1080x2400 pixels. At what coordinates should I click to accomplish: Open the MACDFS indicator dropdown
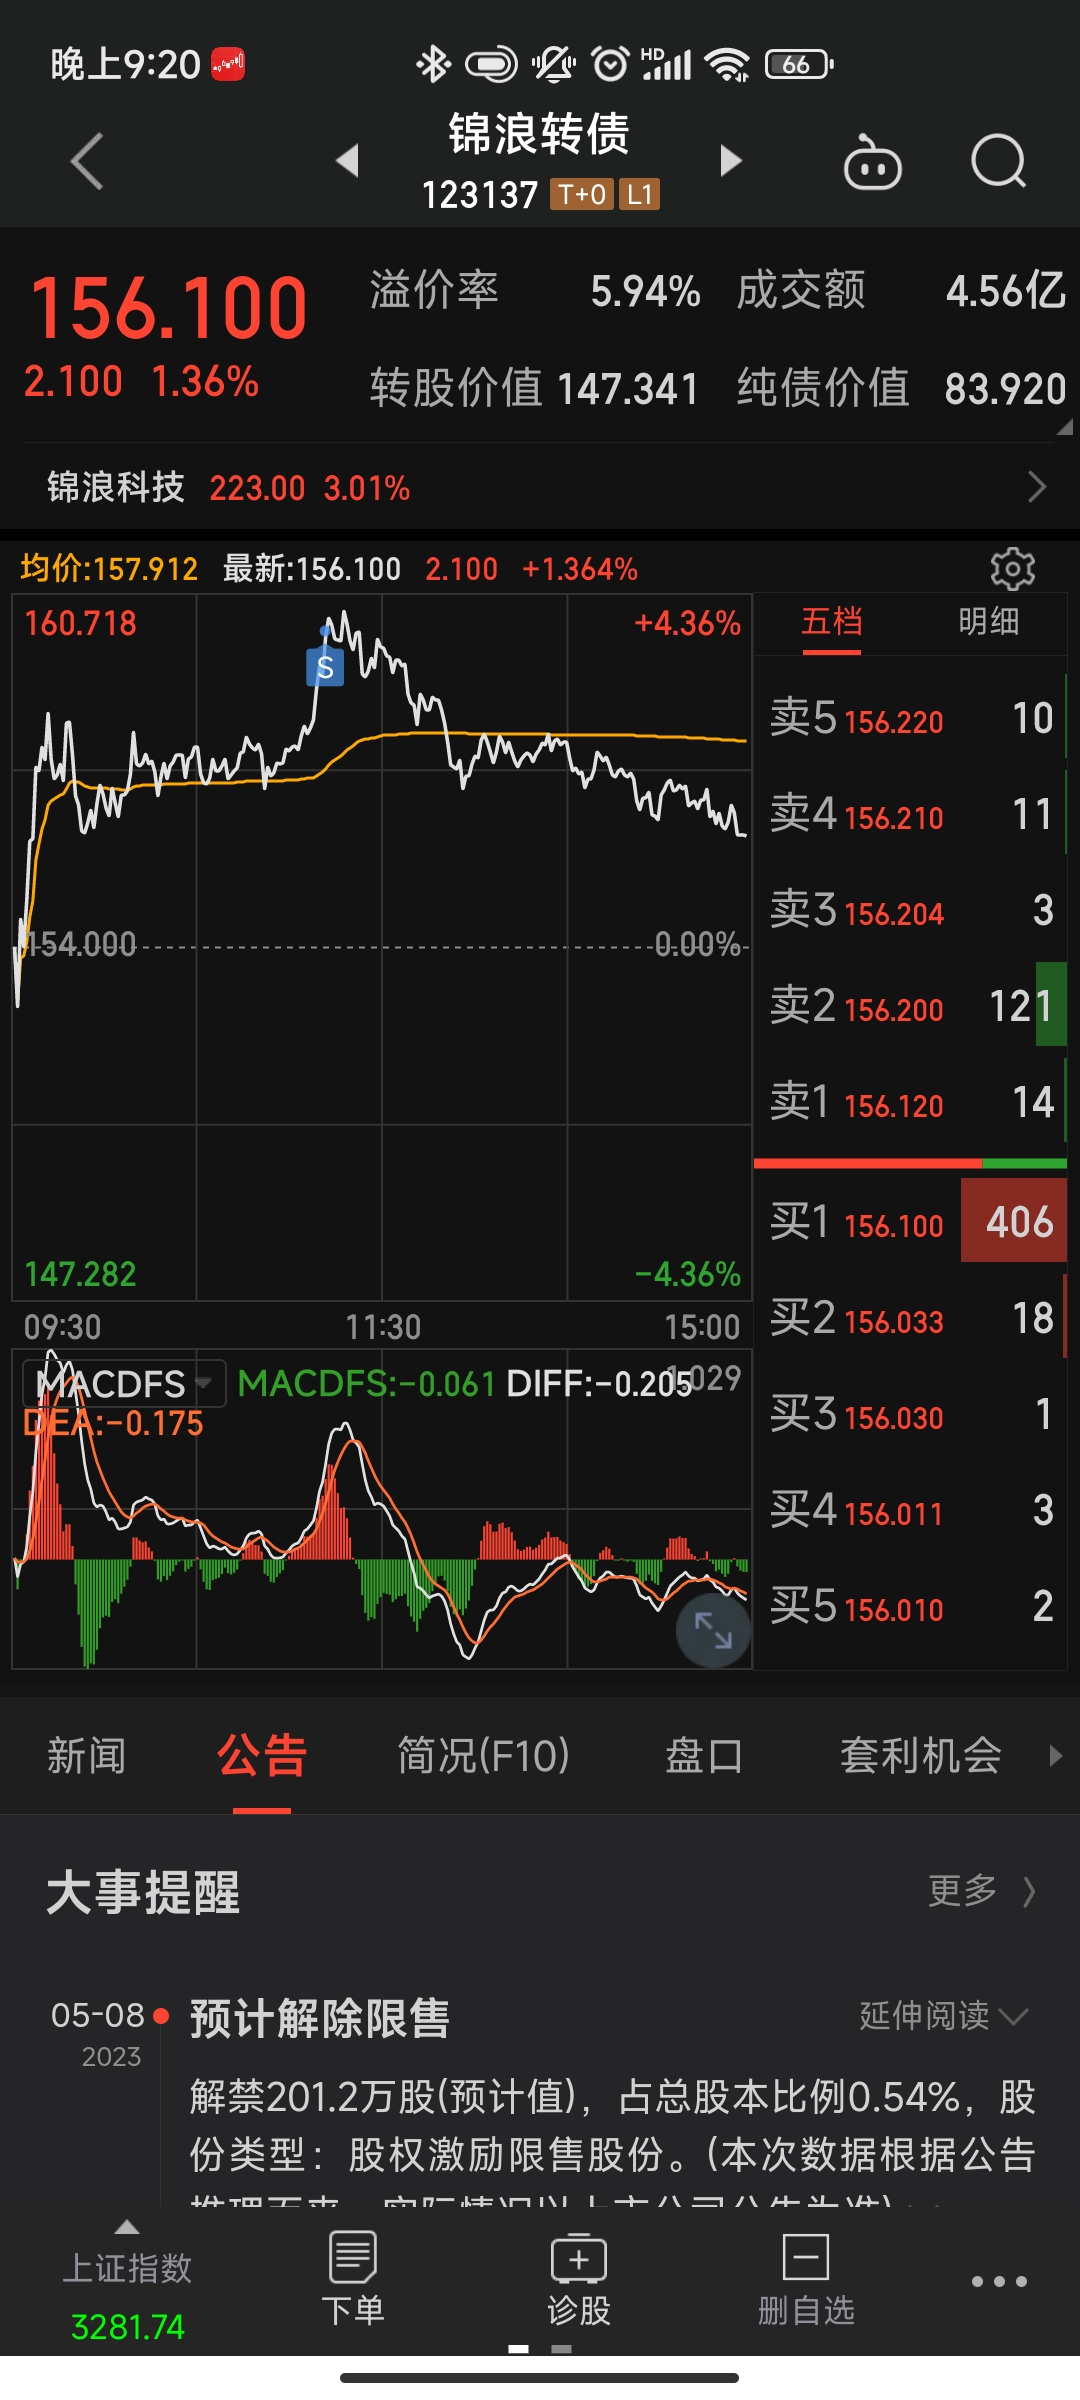(124, 1384)
